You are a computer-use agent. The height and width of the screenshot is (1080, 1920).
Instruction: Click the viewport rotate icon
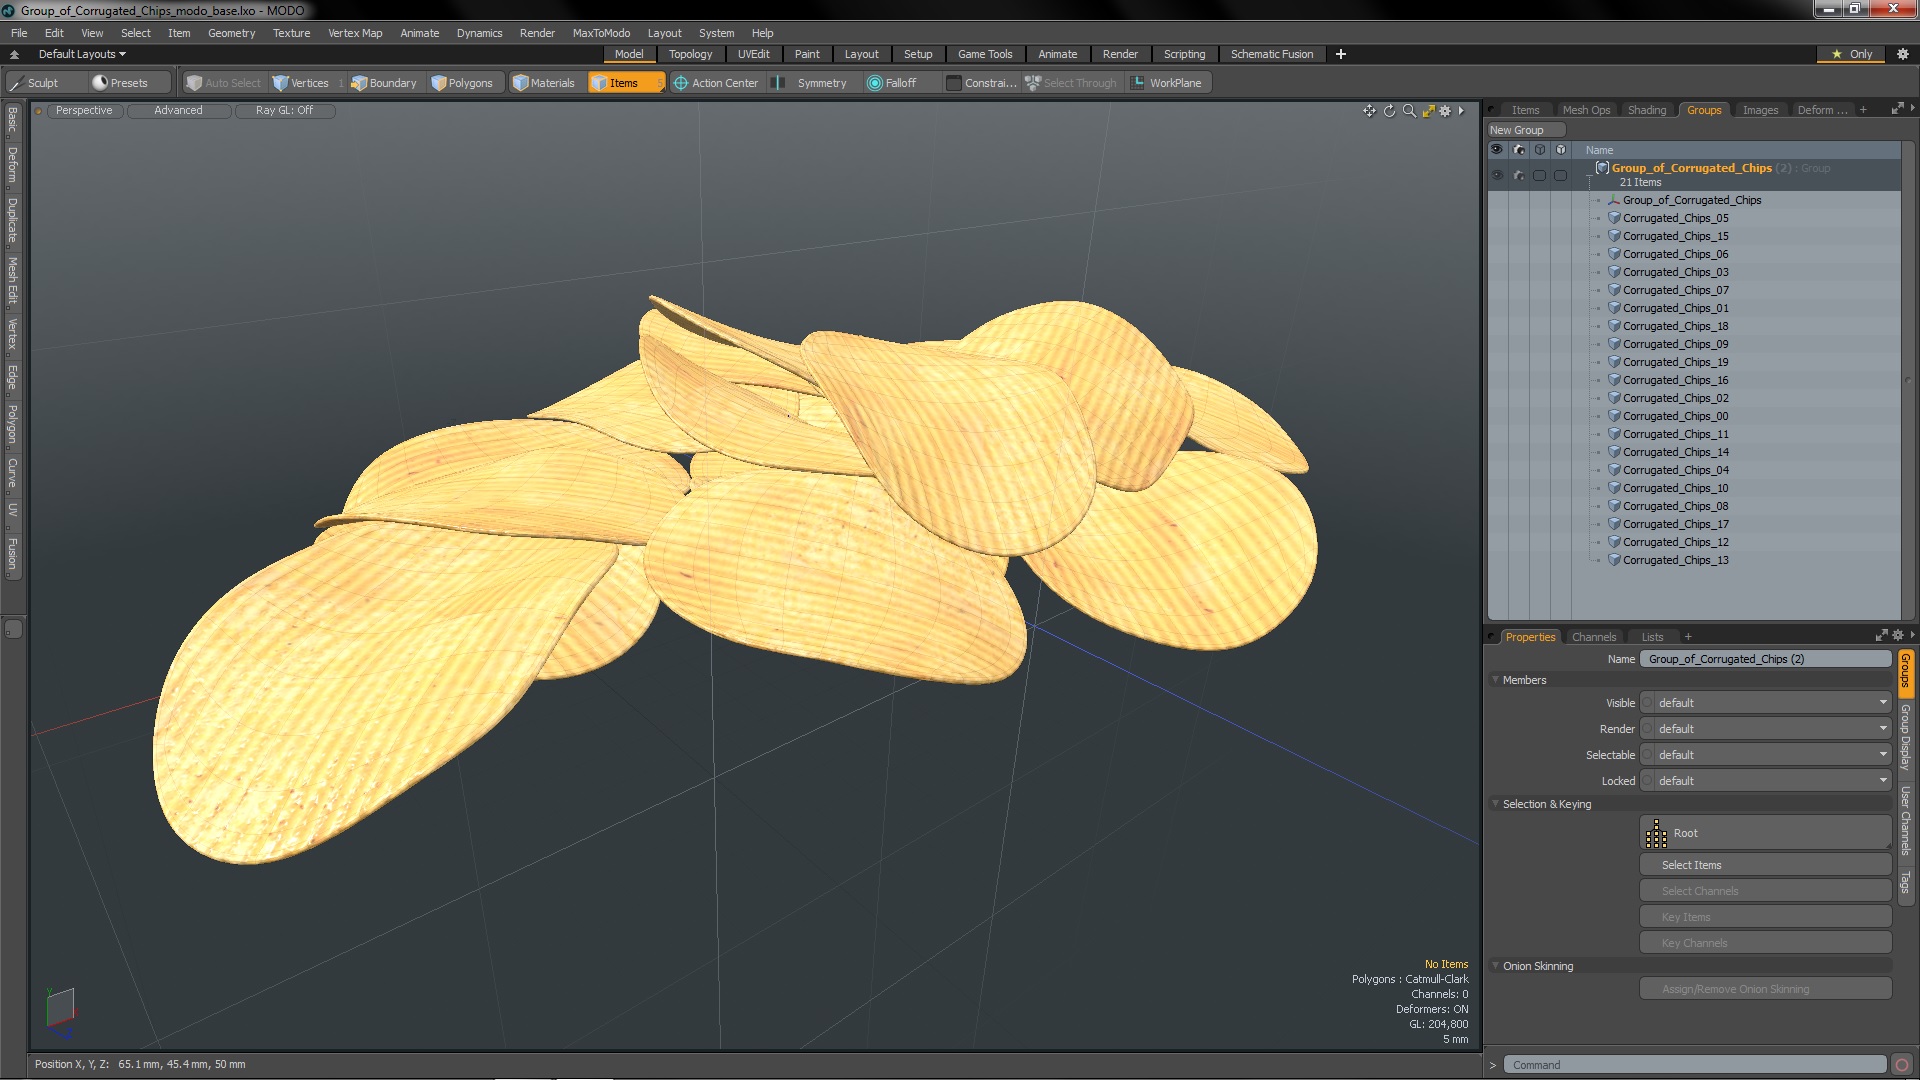(1389, 111)
